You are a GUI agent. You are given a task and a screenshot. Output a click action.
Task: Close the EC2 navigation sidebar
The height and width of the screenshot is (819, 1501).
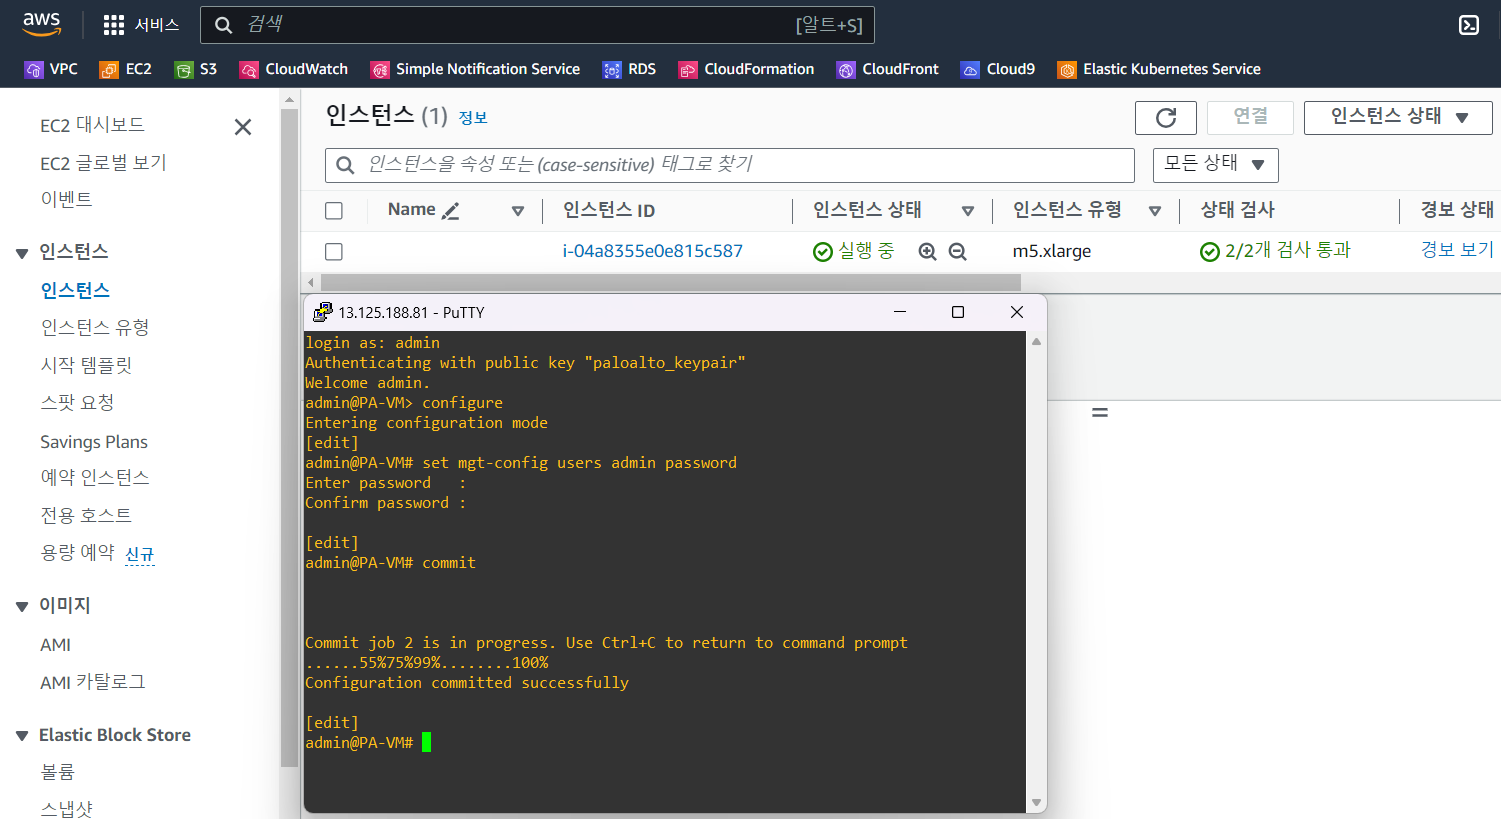pos(243,127)
